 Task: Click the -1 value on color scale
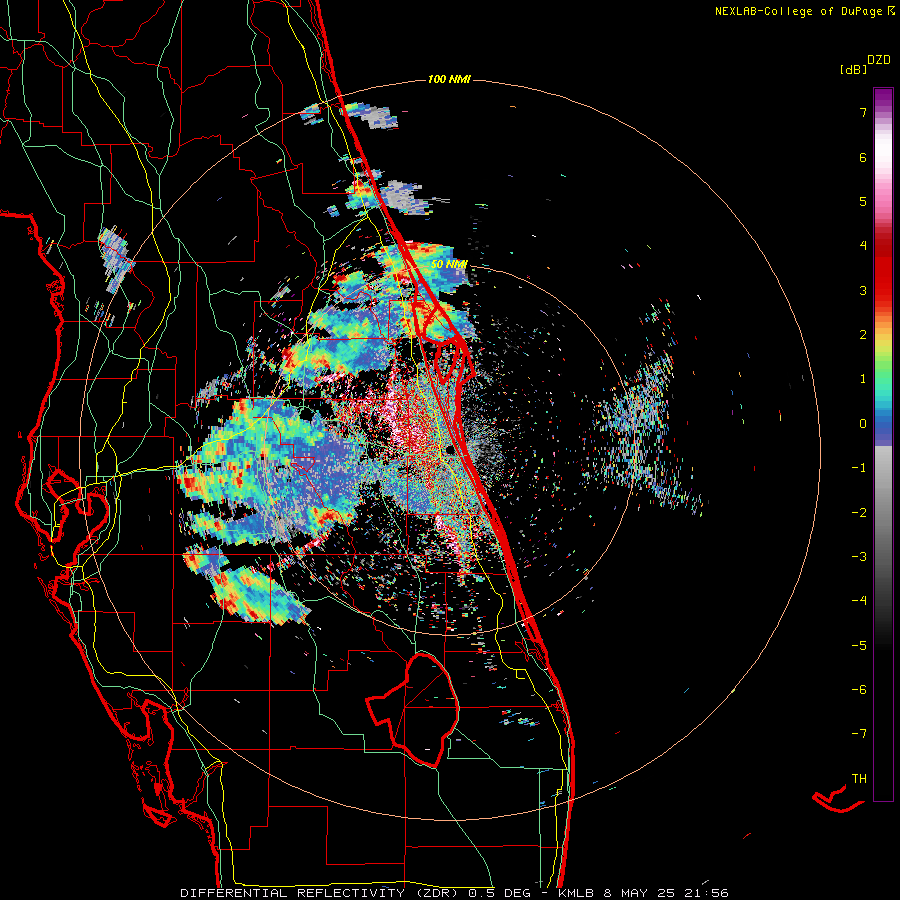(x=859, y=468)
